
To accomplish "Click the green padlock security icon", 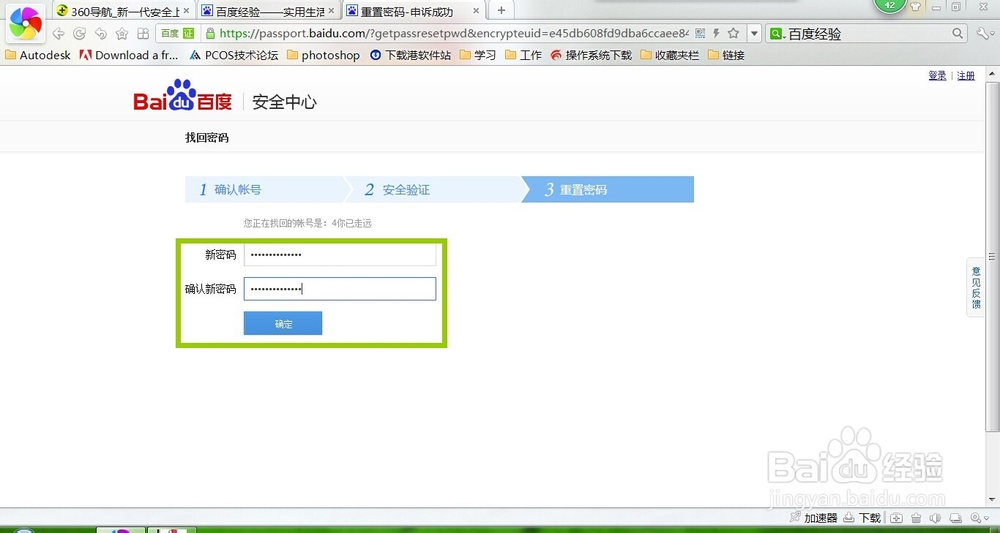I will tap(210, 33).
